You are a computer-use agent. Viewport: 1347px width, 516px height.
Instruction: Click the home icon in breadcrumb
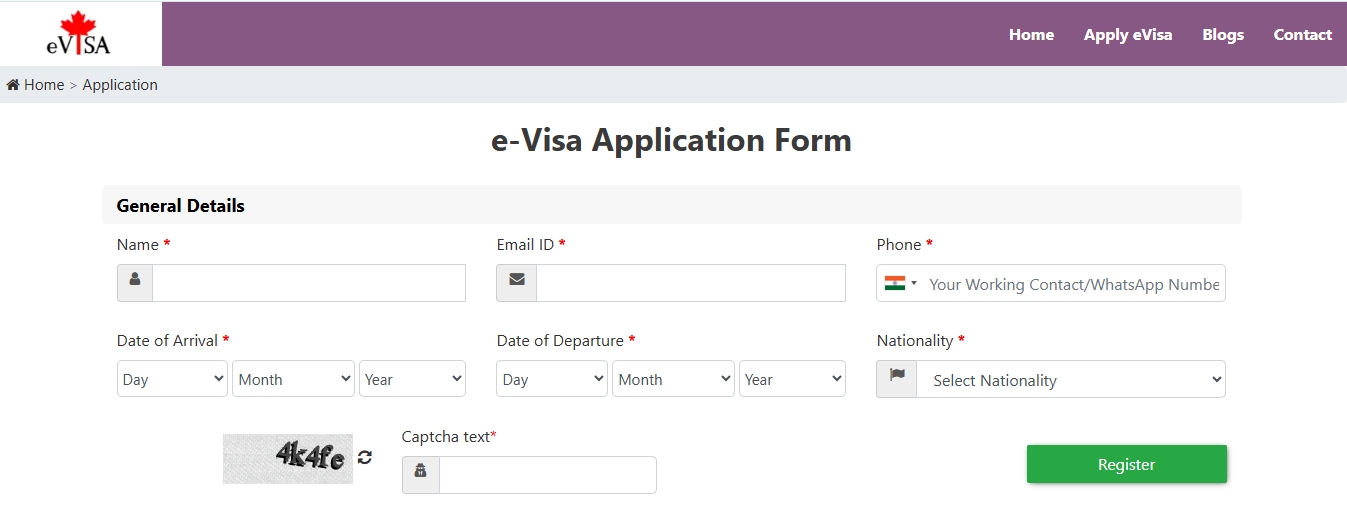point(13,85)
